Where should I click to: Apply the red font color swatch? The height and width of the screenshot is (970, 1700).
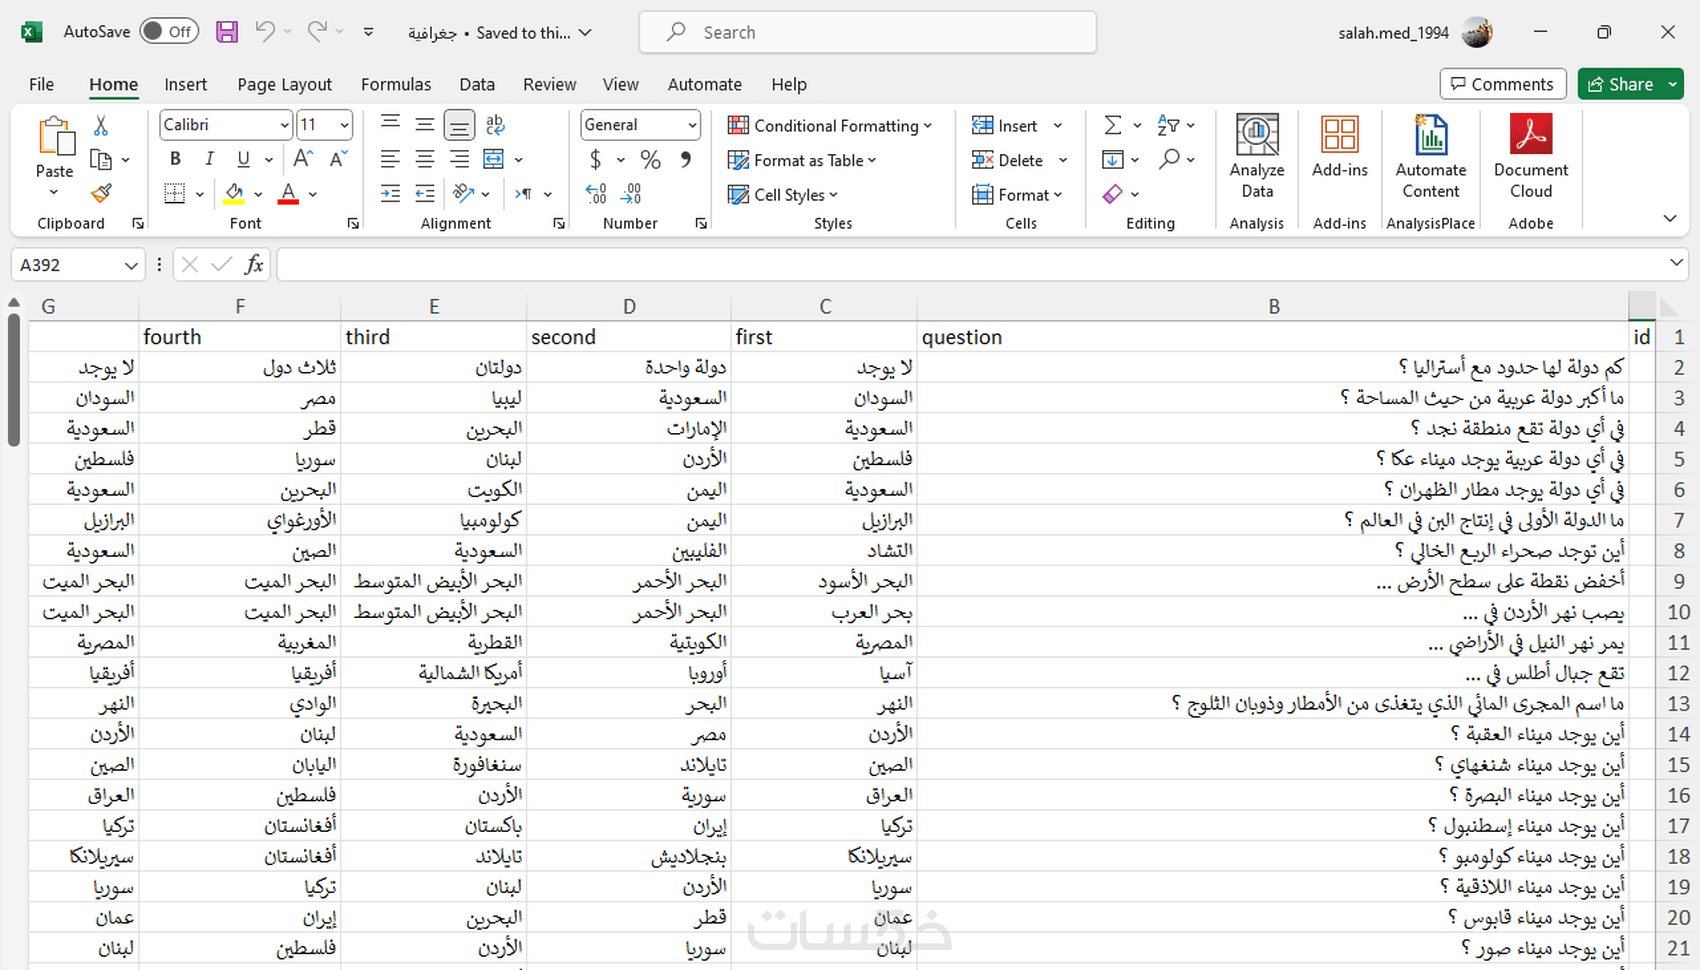[x=288, y=193]
